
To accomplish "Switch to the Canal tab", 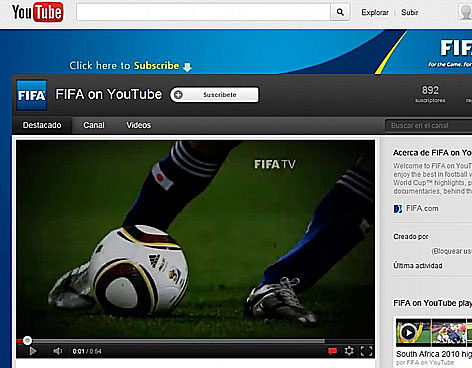I will [x=94, y=125].
